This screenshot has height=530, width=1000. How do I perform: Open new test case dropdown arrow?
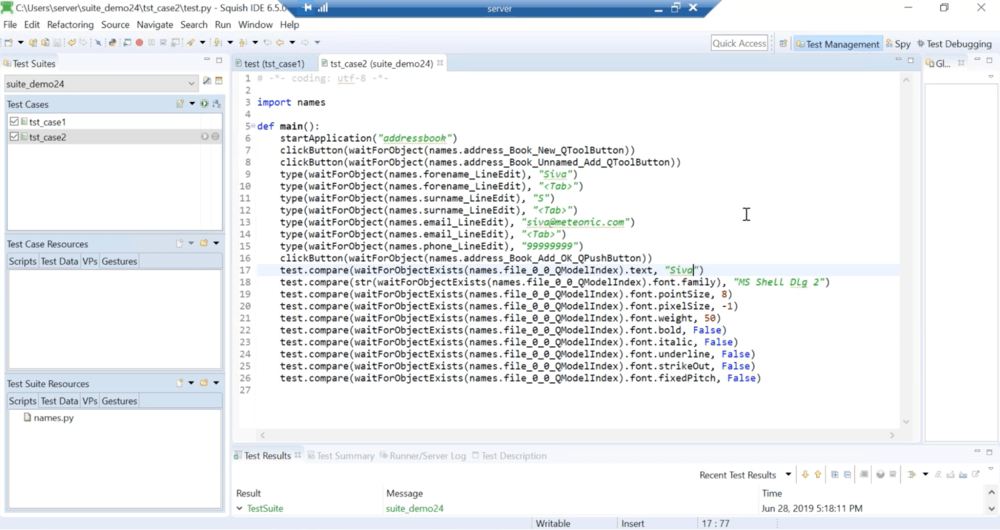191,103
